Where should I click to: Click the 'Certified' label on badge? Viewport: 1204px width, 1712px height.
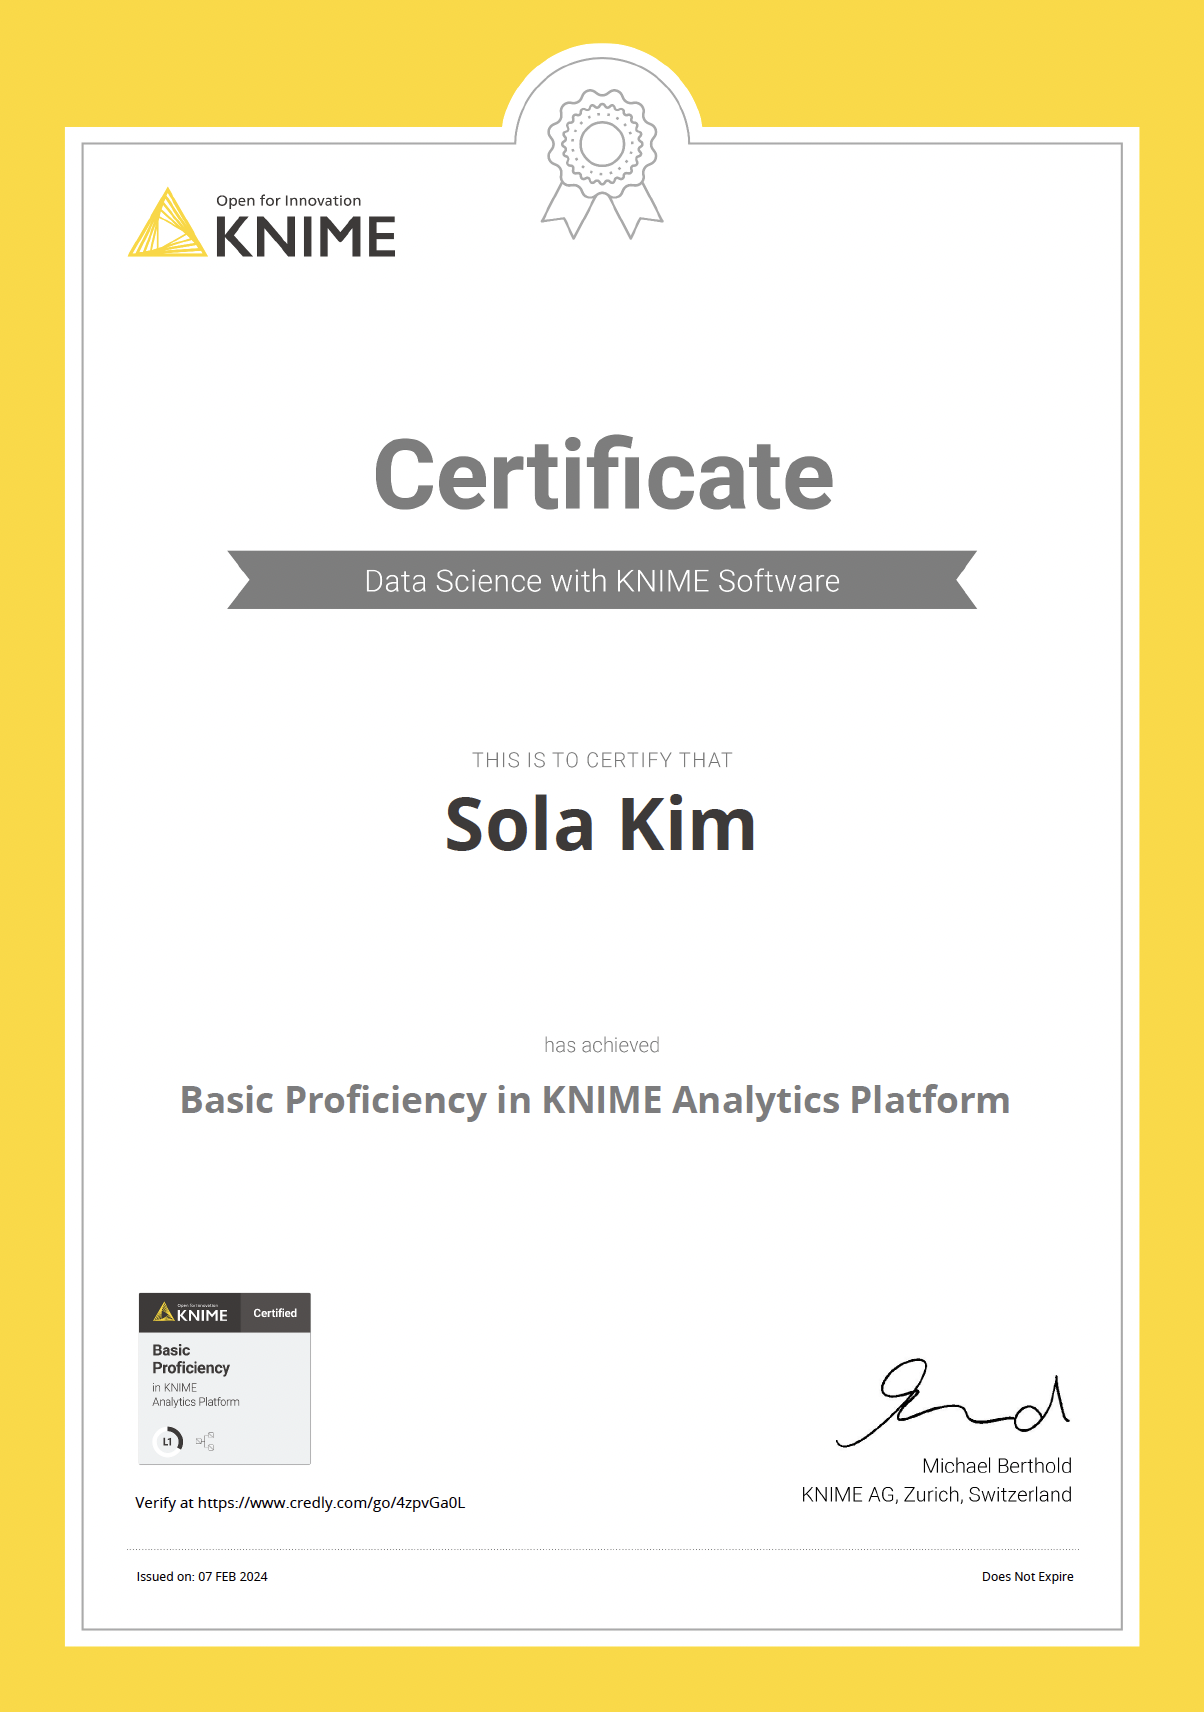pyautogui.click(x=275, y=1313)
